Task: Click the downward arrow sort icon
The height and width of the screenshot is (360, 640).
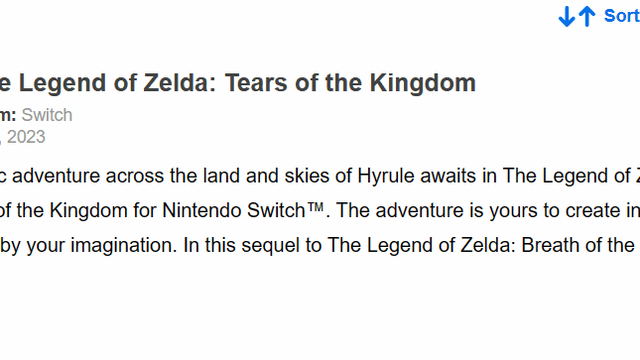Action: pyautogui.click(x=567, y=16)
